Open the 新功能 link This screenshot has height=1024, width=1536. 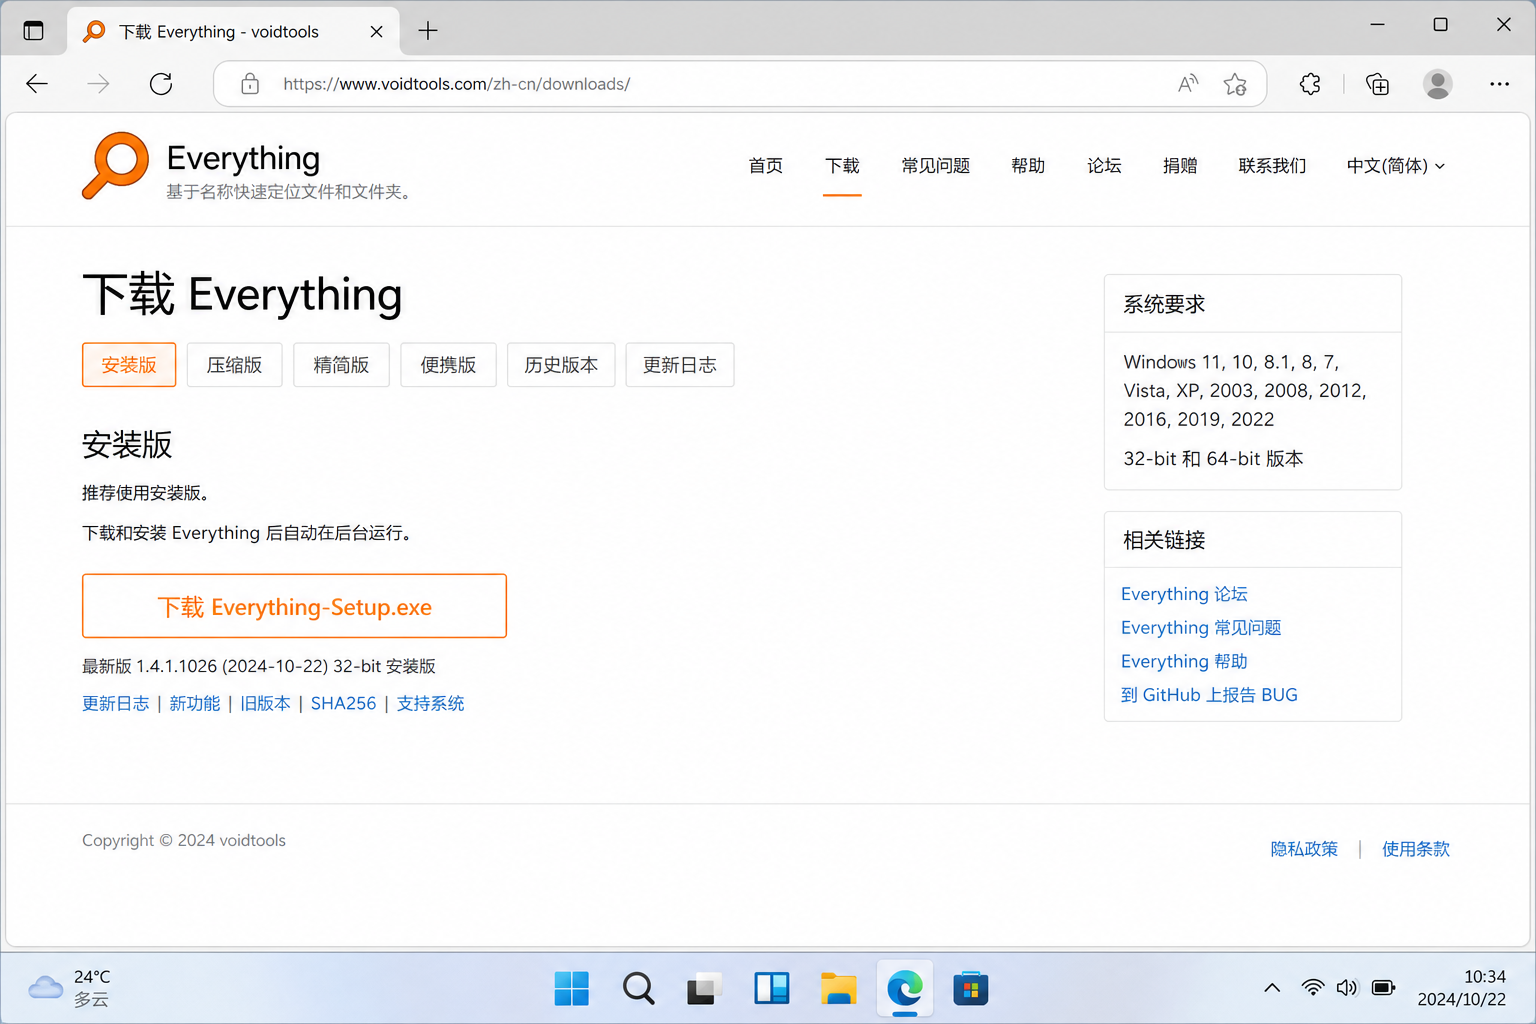pos(194,704)
